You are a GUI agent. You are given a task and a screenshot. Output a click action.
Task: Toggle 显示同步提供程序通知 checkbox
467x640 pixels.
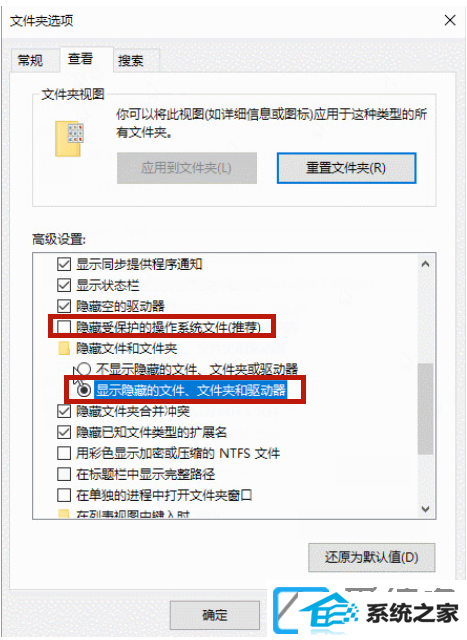(64, 264)
